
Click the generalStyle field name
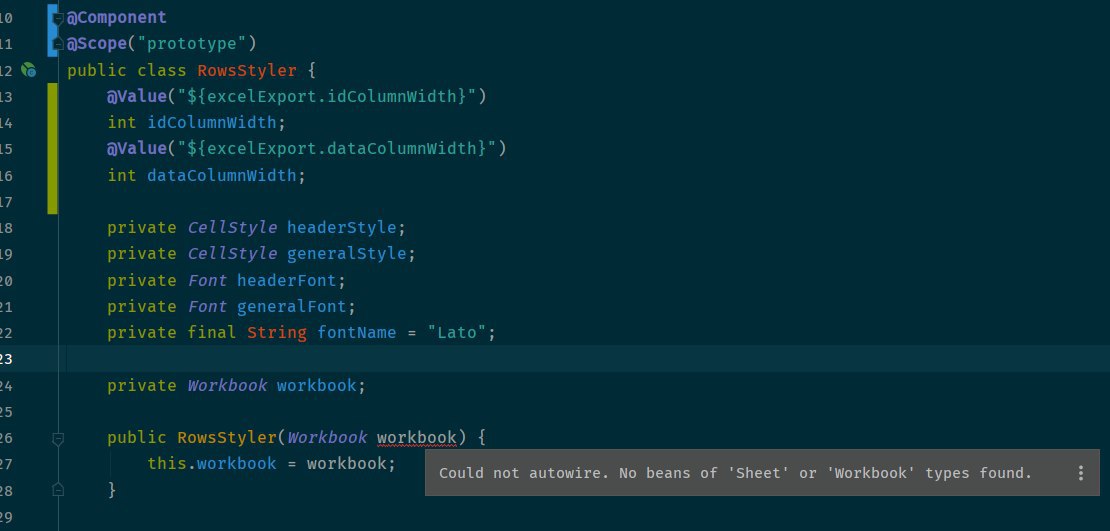346,253
